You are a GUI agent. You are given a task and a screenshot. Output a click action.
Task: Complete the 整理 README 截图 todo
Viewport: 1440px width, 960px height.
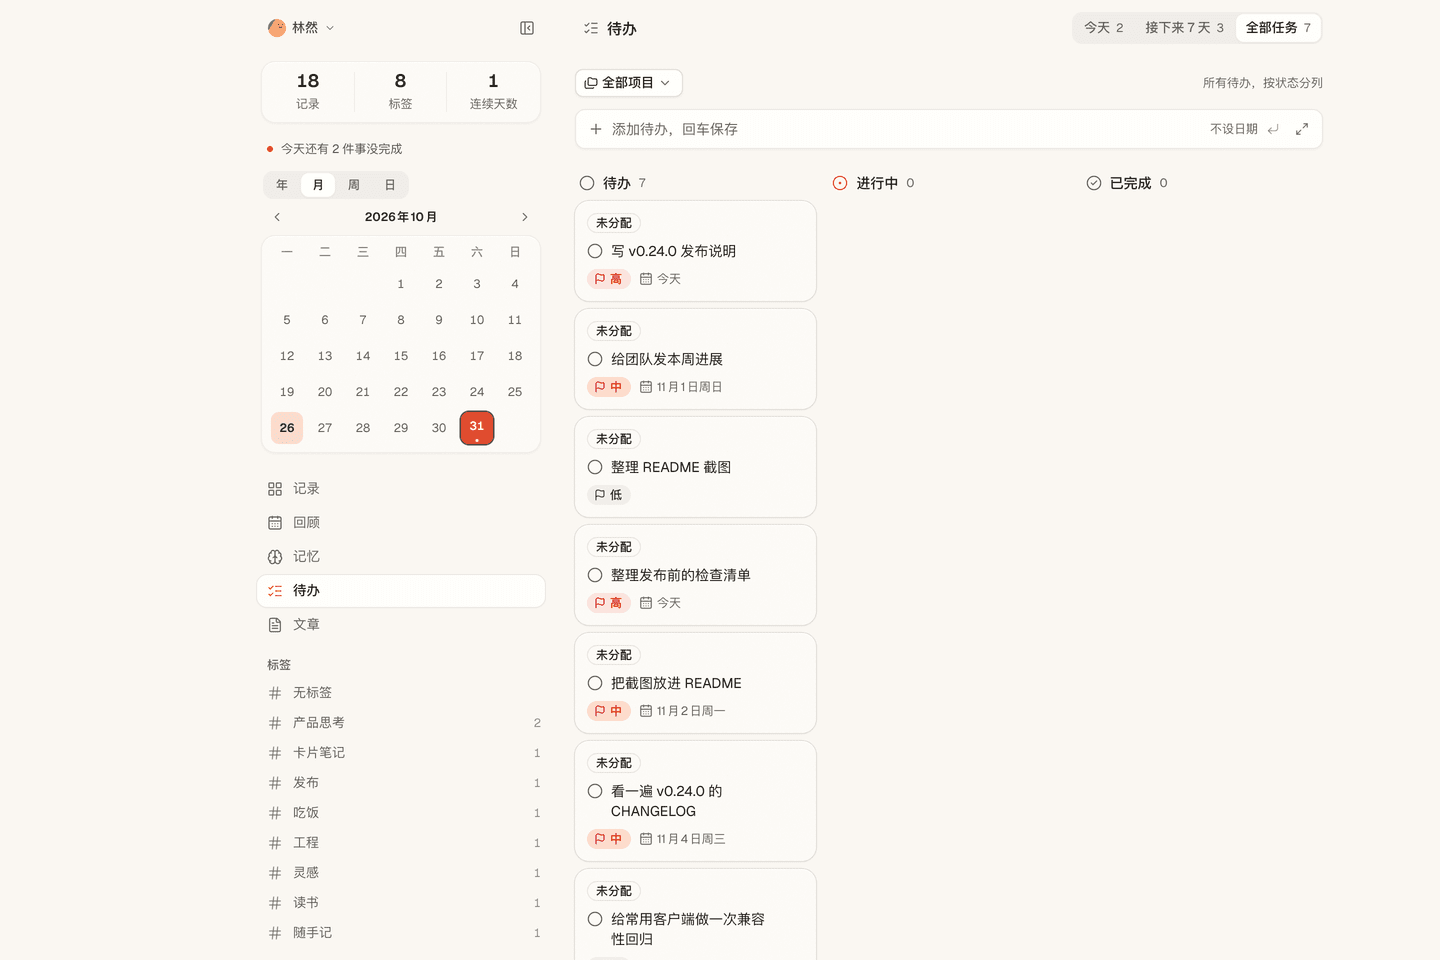click(x=595, y=467)
